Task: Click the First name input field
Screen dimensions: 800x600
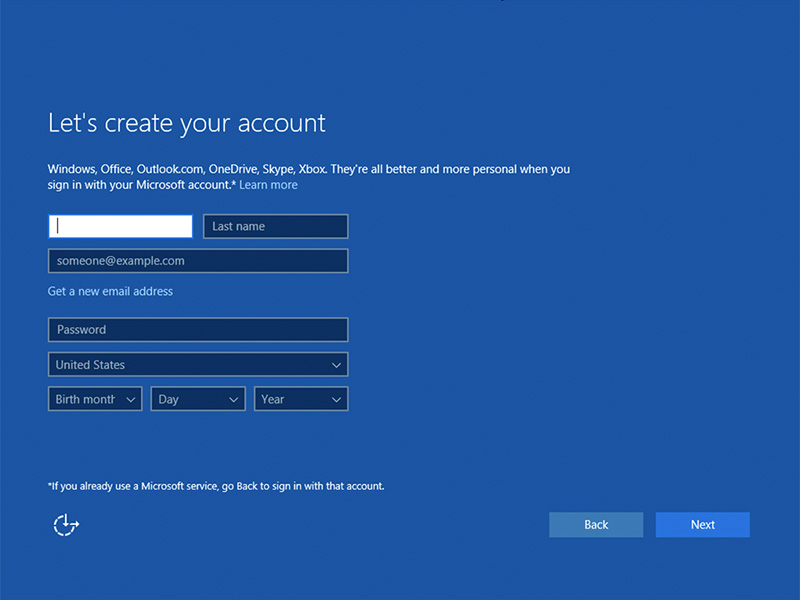Action: click(x=120, y=226)
